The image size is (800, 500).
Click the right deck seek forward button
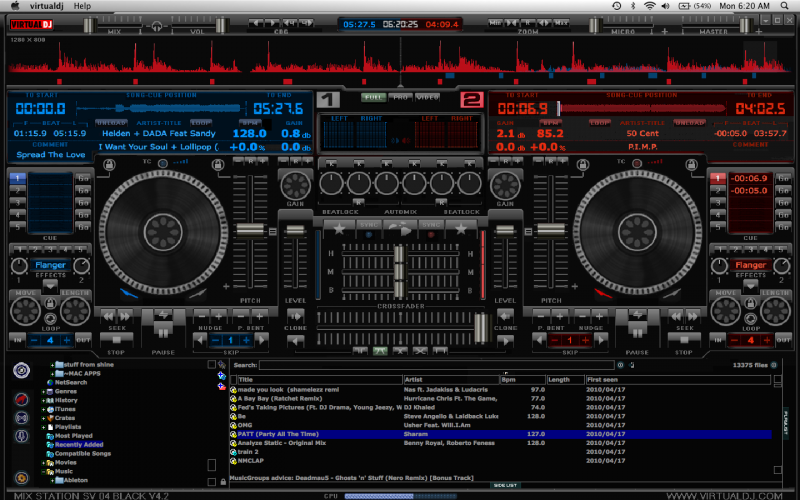click(691, 316)
